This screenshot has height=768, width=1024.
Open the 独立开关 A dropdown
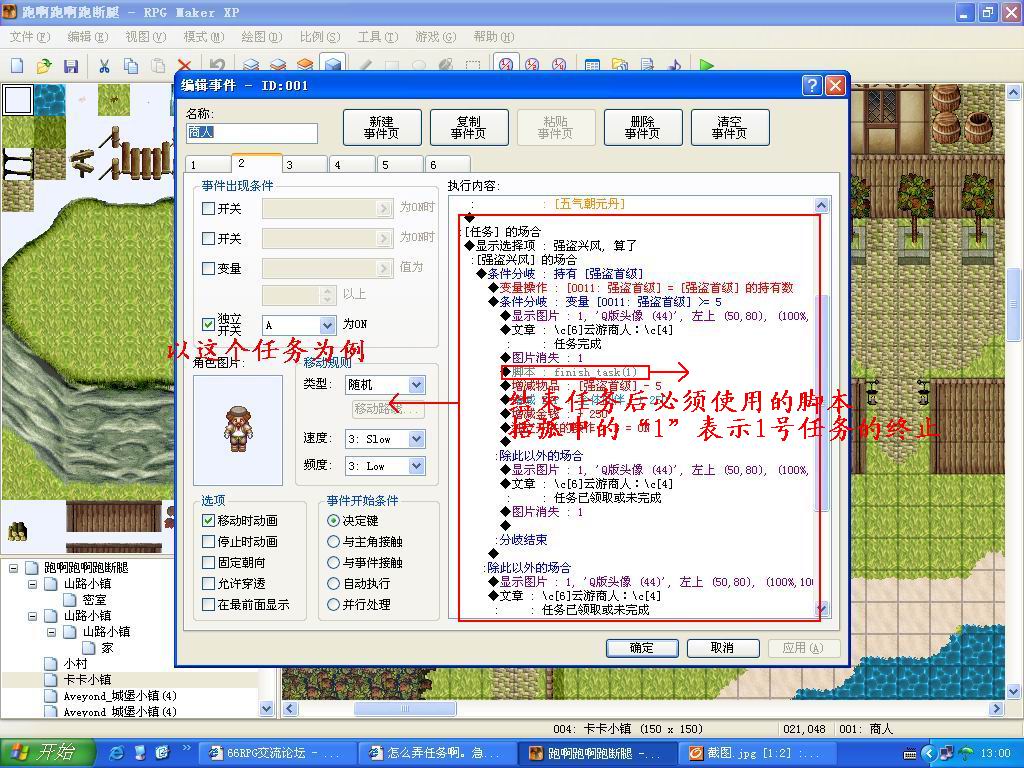(x=327, y=325)
